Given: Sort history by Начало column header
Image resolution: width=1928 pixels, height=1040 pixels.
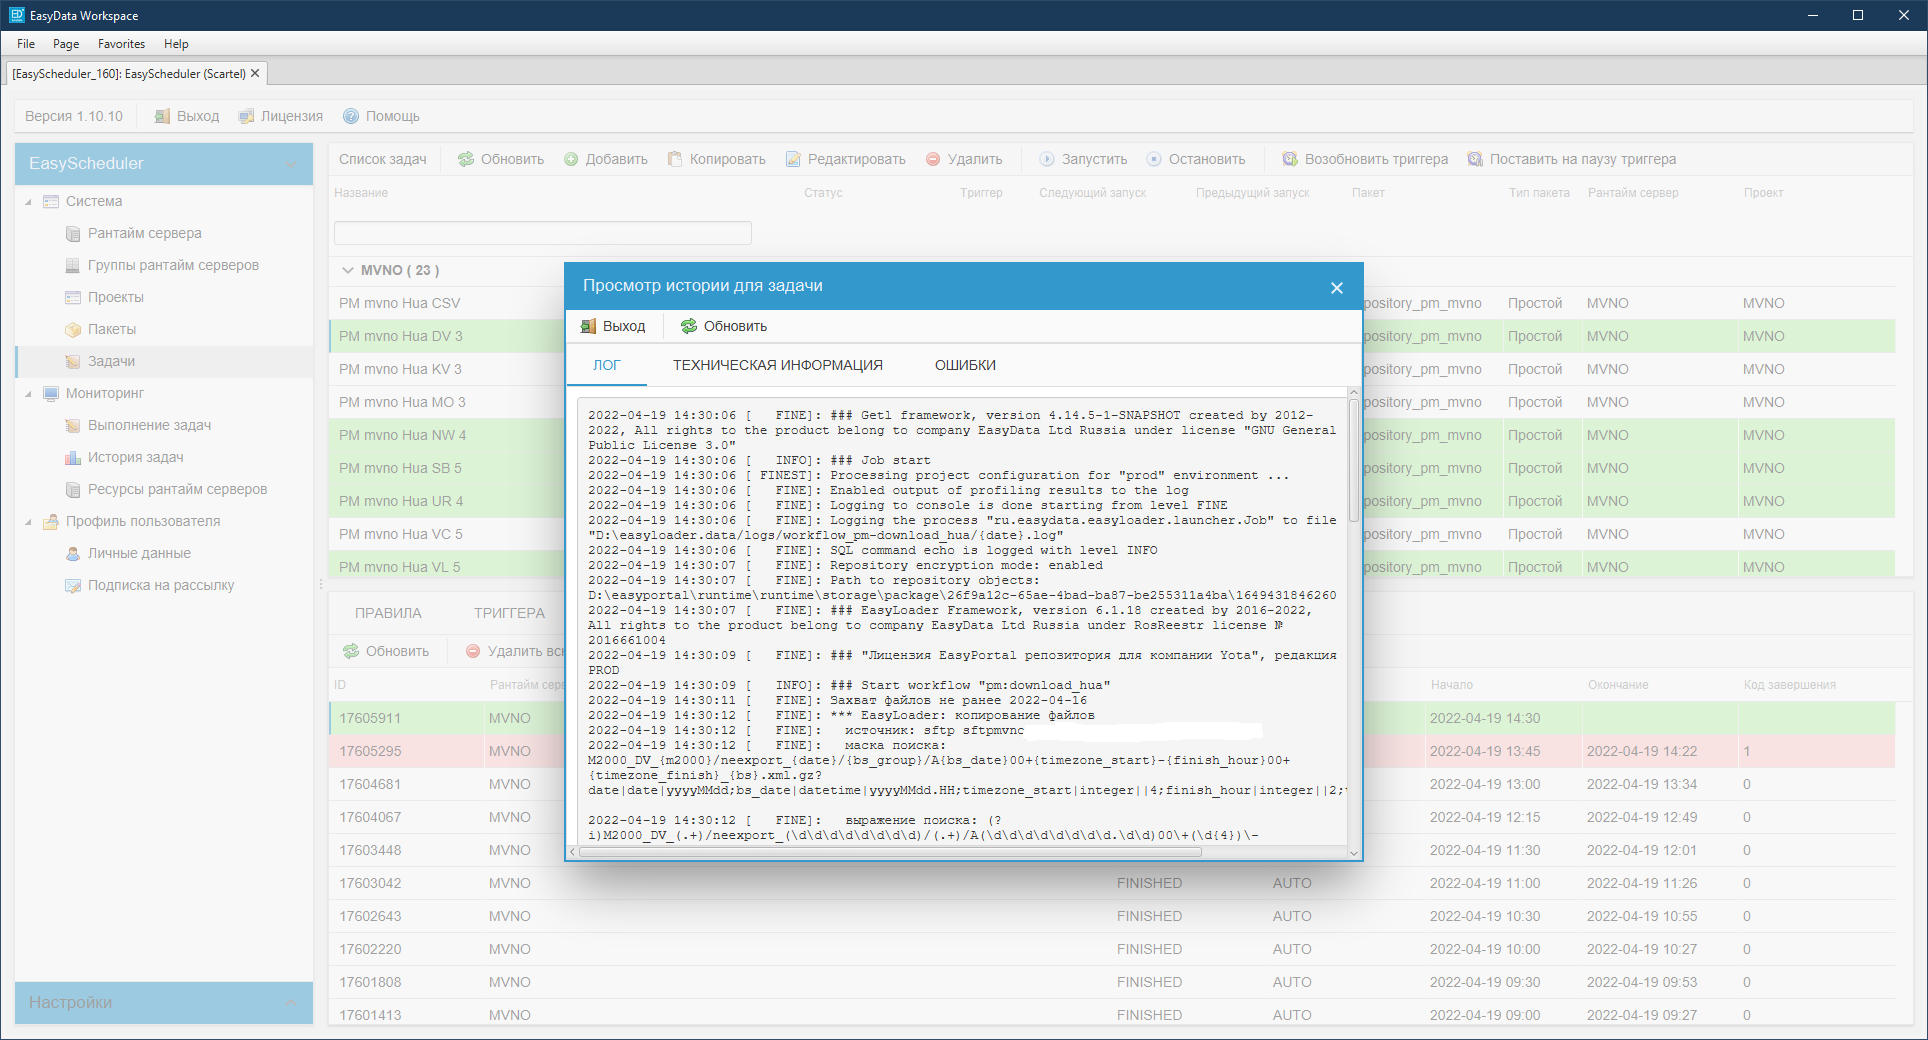Looking at the screenshot, I should pos(1452,685).
